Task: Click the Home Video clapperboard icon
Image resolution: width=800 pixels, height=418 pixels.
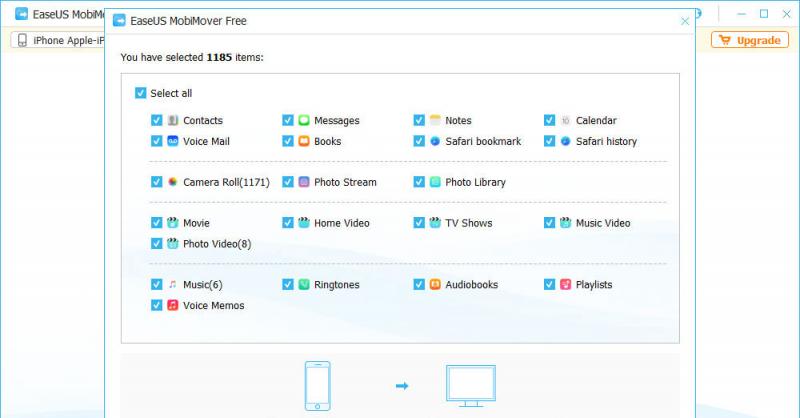Action: [304, 223]
